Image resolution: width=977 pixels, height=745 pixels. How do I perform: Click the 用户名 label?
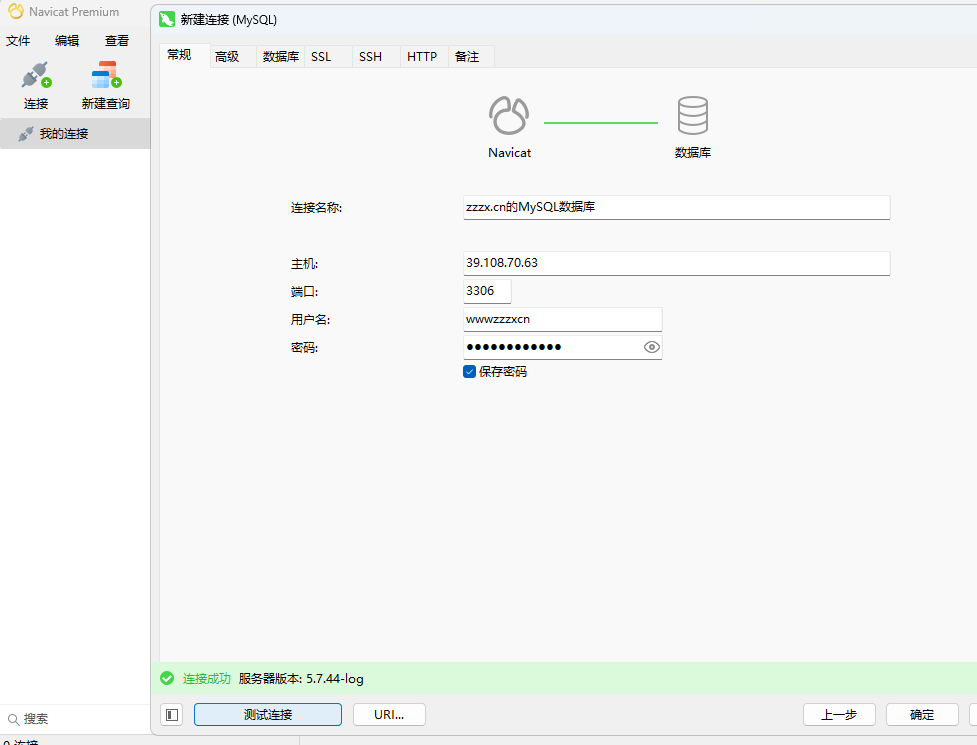[x=310, y=320]
